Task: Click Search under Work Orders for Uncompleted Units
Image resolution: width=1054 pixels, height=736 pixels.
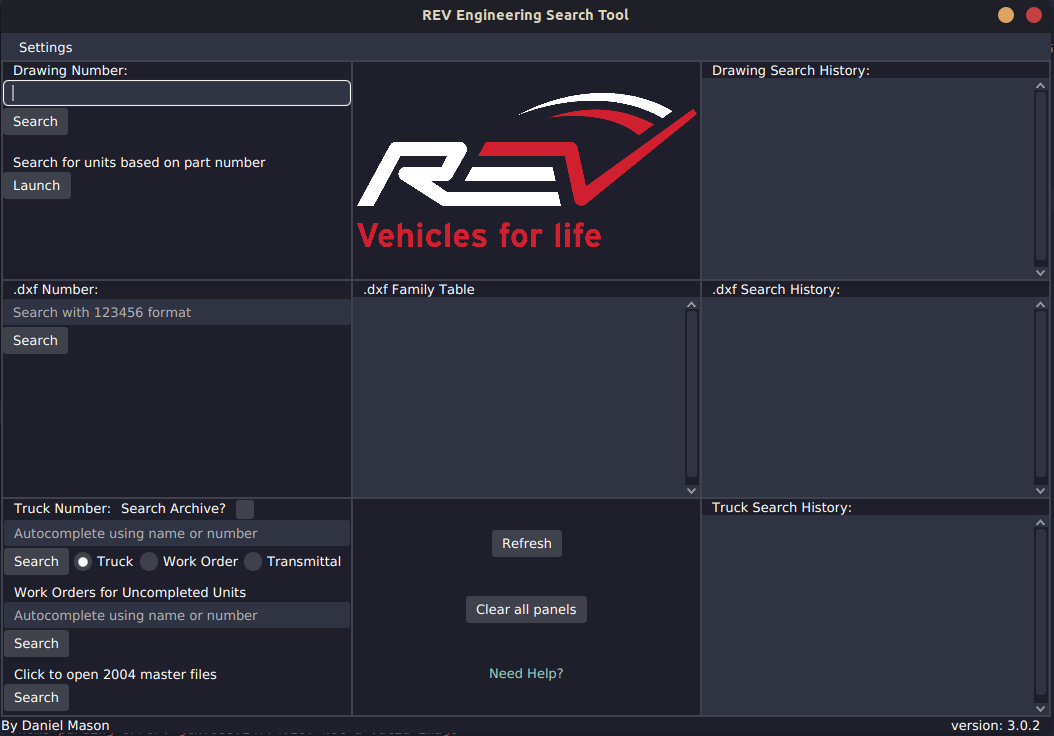Action: click(36, 643)
